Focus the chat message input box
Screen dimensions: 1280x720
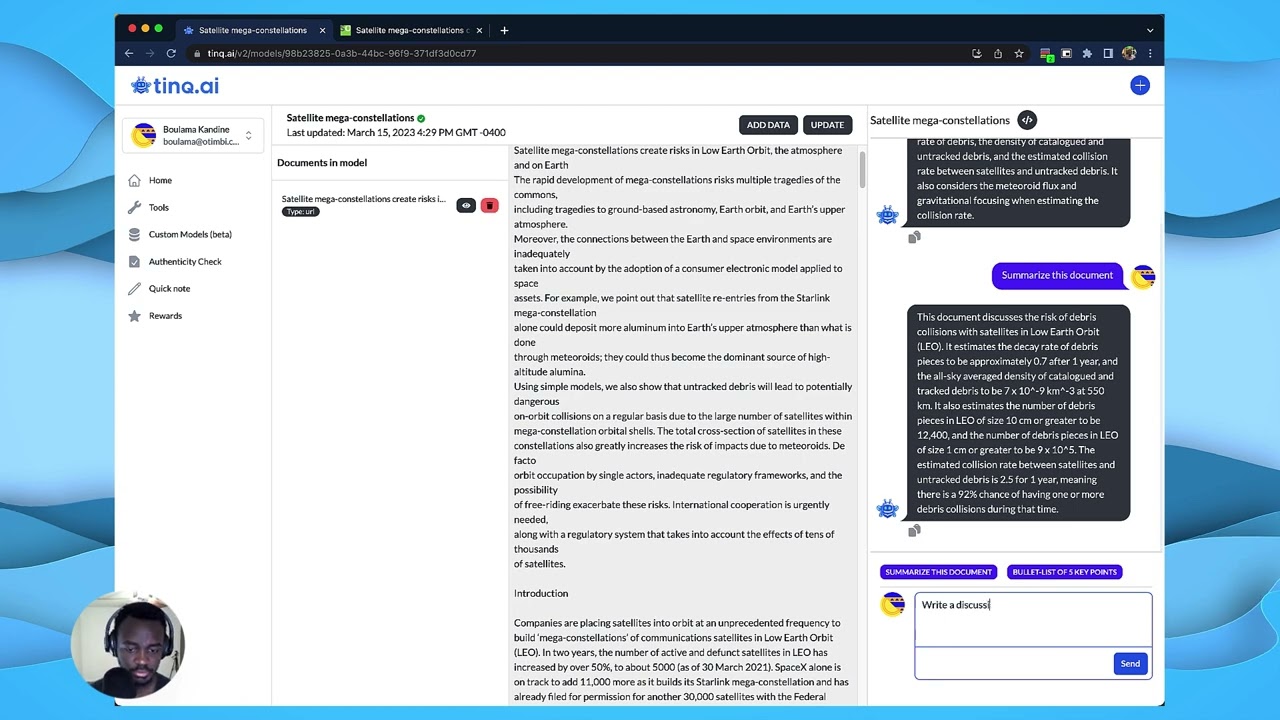[1033, 620]
